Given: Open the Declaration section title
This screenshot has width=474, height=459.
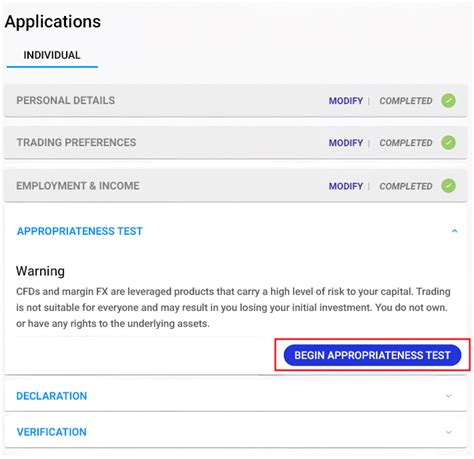Looking at the screenshot, I should coord(52,396).
